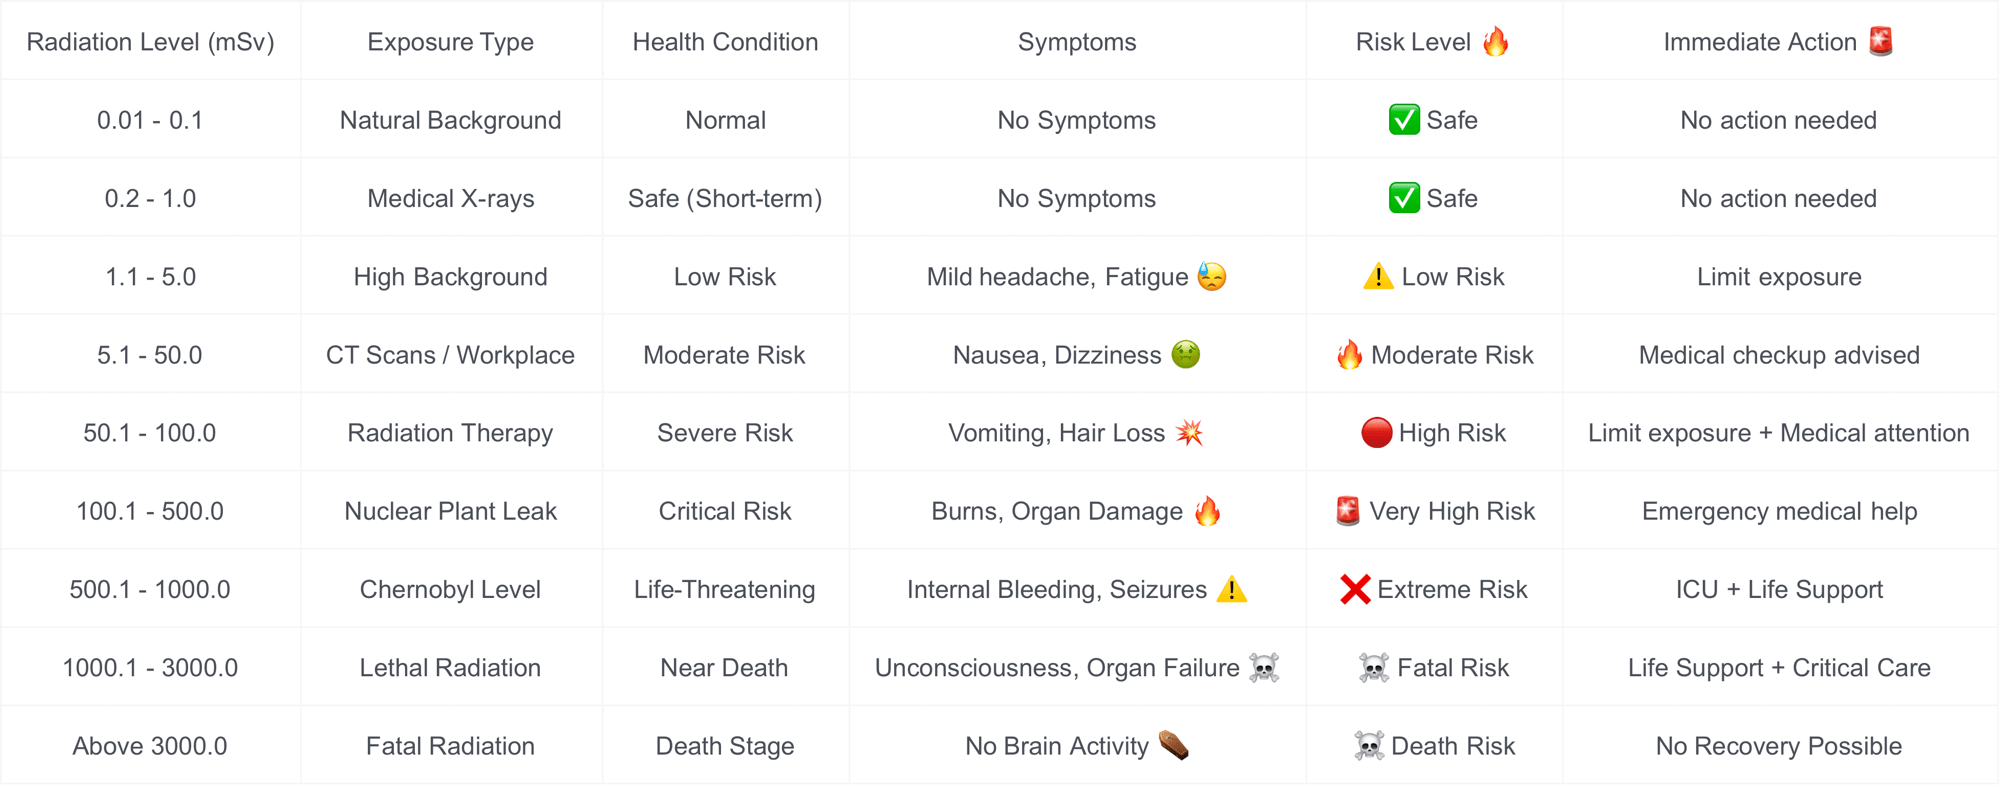Click the green checkmark in the Natural Background row
This screenshot has height=785, width=2000.
tap(1404, 120)
